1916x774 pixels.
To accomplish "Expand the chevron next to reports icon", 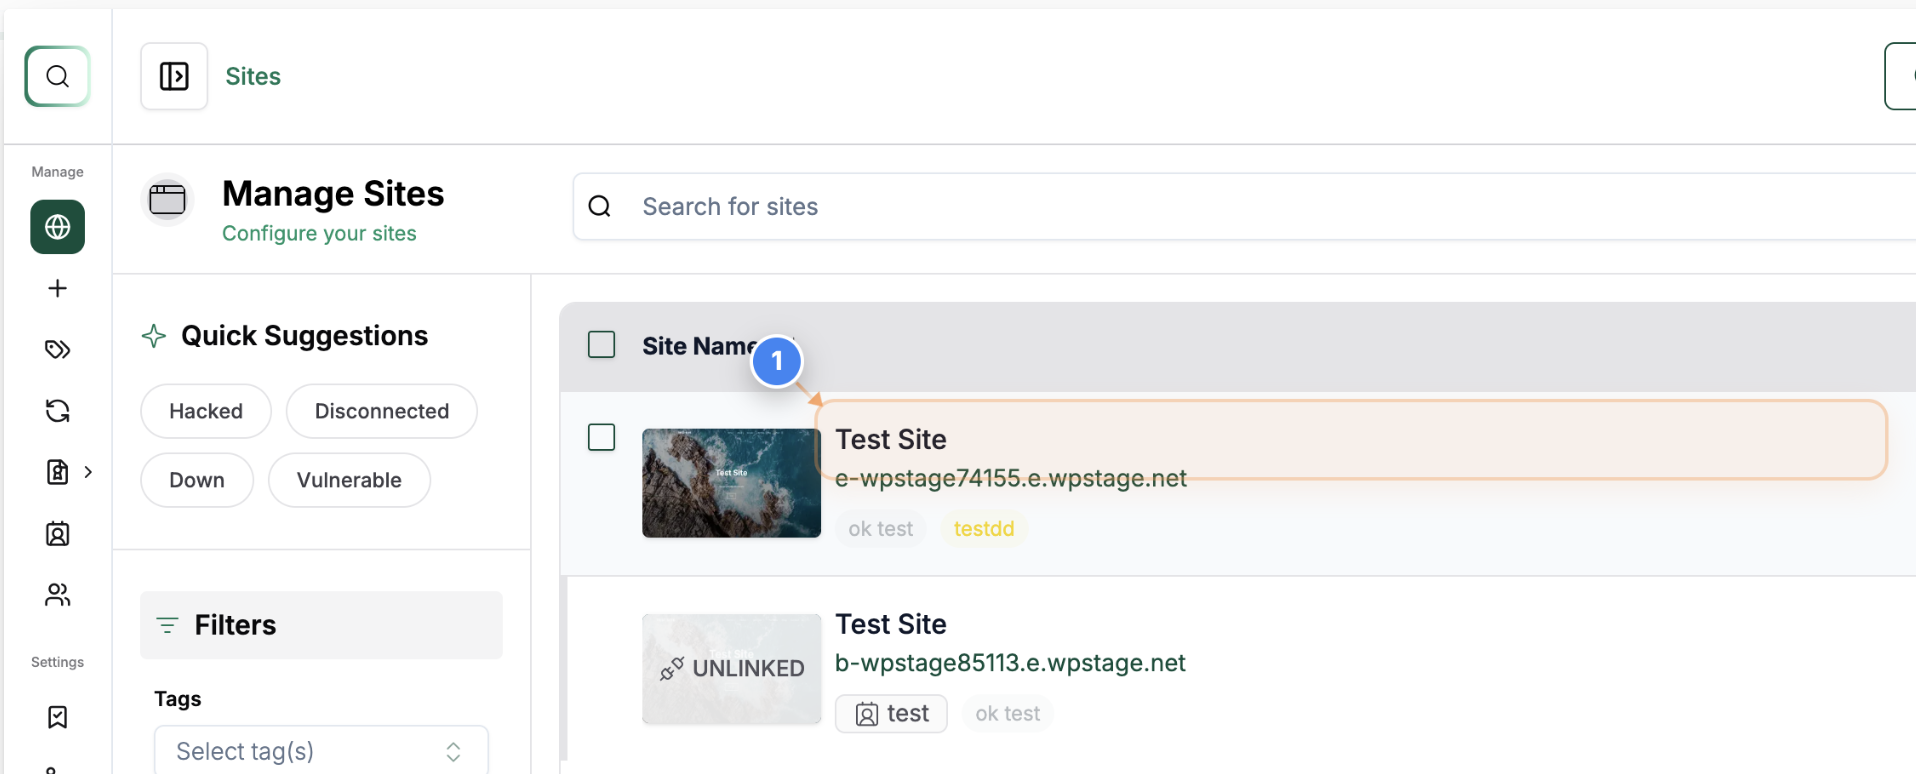I will point(88,472).
